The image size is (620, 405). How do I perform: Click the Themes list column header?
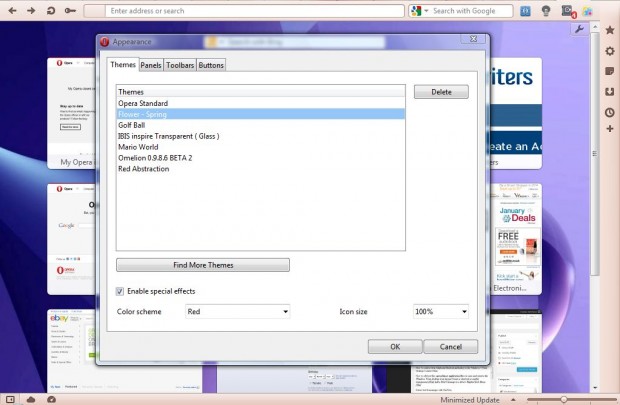261,91
